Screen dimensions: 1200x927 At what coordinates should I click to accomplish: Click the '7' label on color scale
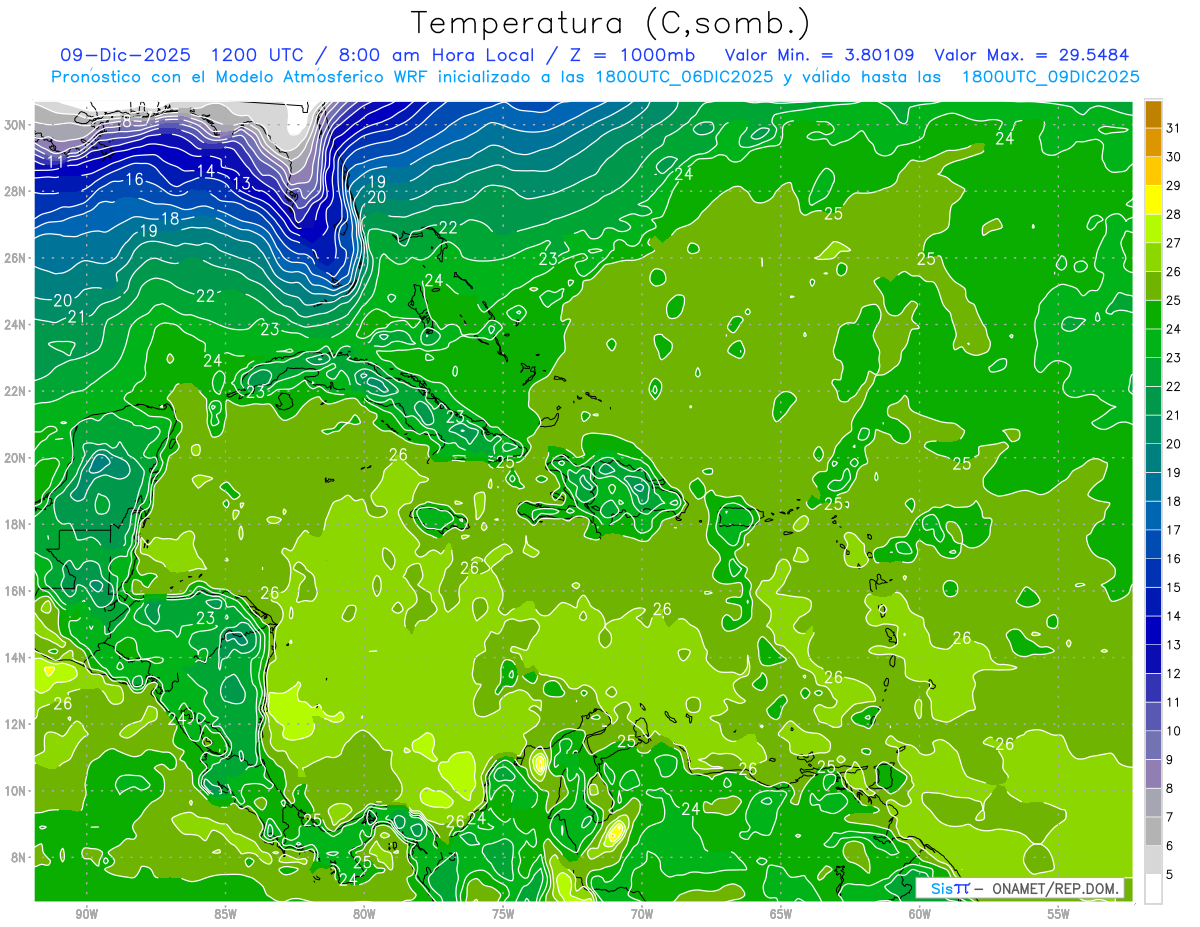click(1170, 817)
